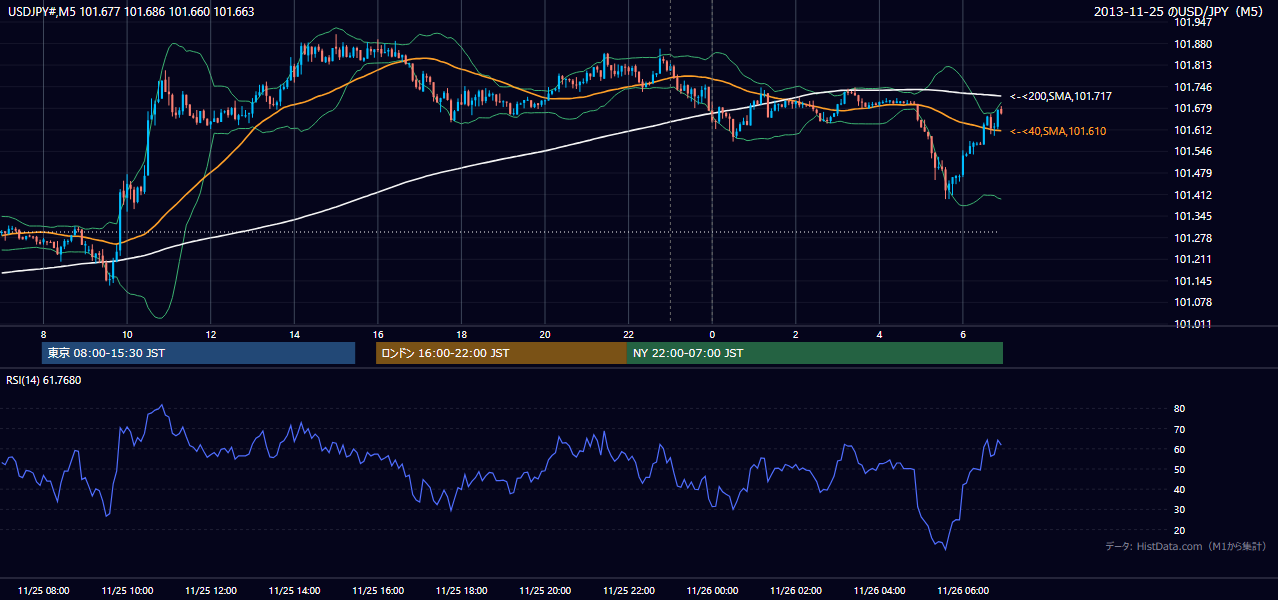Click hour 16 on price chart axis
Screen dimensions: 1278x600
(378, 334)
